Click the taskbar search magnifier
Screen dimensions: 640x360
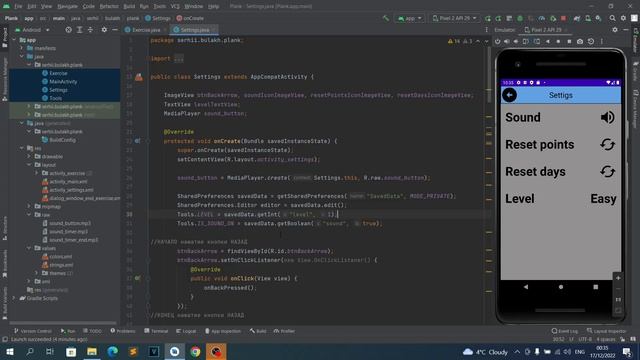coord(30,351)
